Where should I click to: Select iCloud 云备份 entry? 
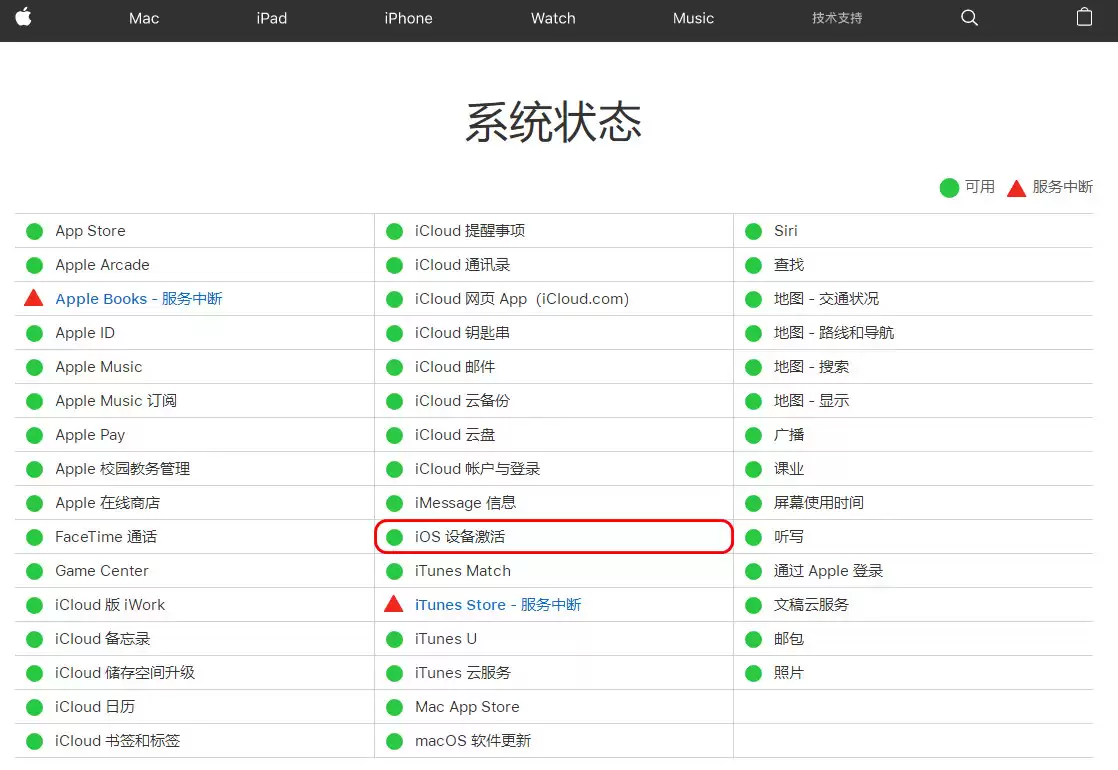coord(462,401)
